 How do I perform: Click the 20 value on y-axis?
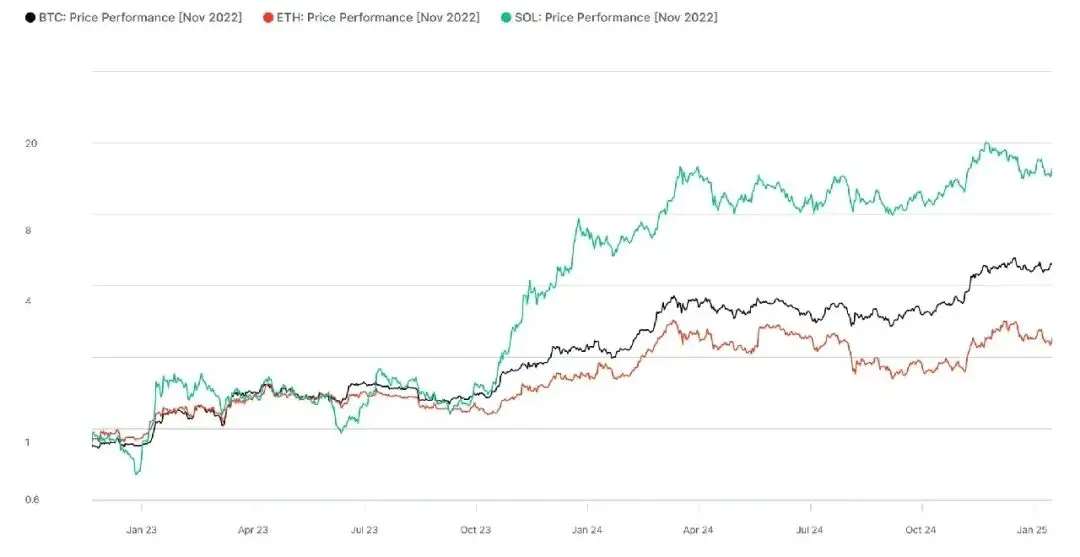[x=31, y=144]
